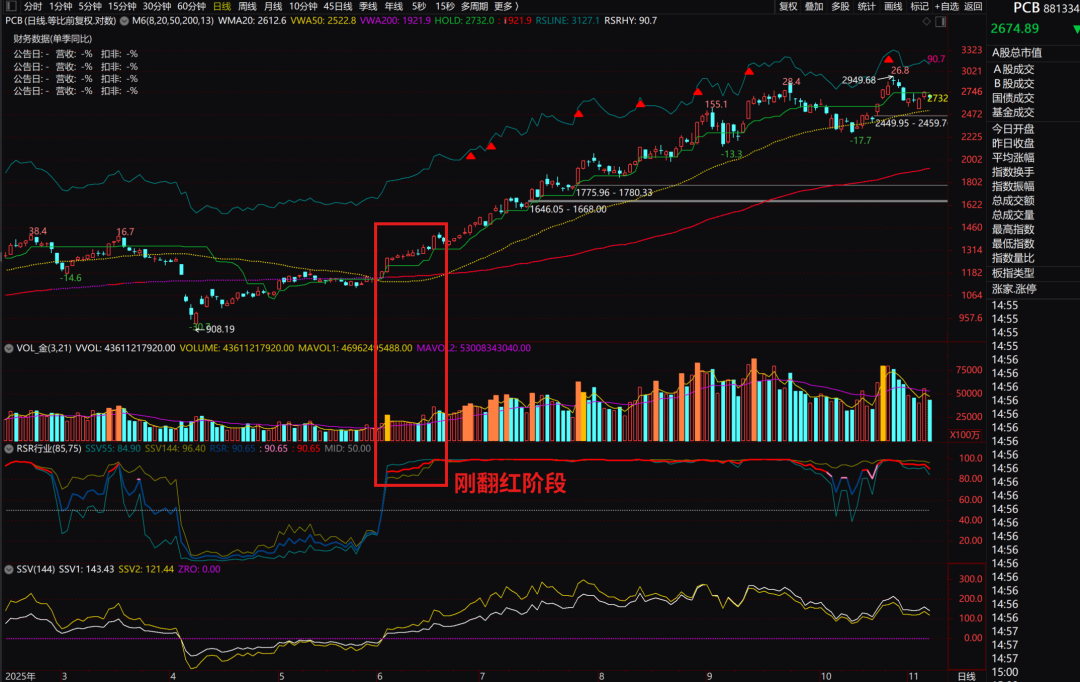This screenshot has height=682, width=1080.
Task: Open the 画线 drawing tools
Action: (x=893, y=6)
